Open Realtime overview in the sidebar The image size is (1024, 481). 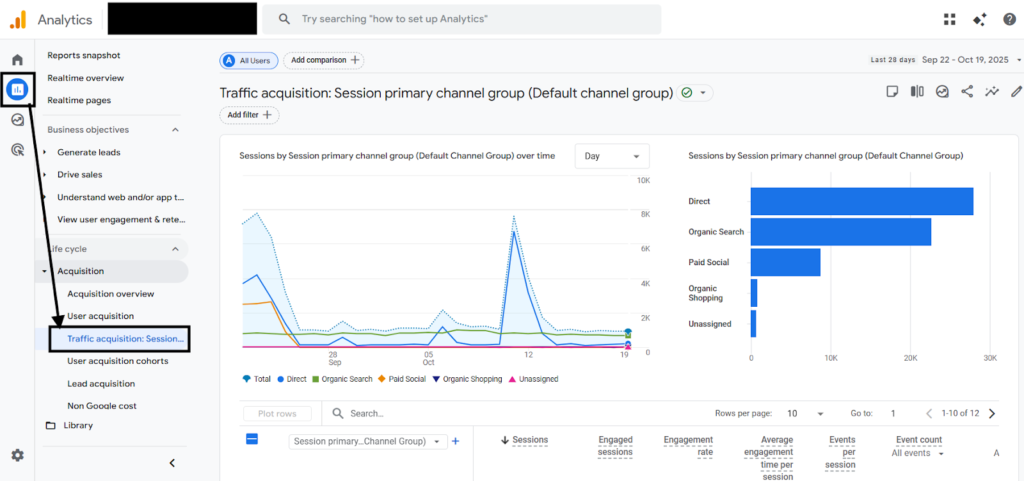coord(86,78)
